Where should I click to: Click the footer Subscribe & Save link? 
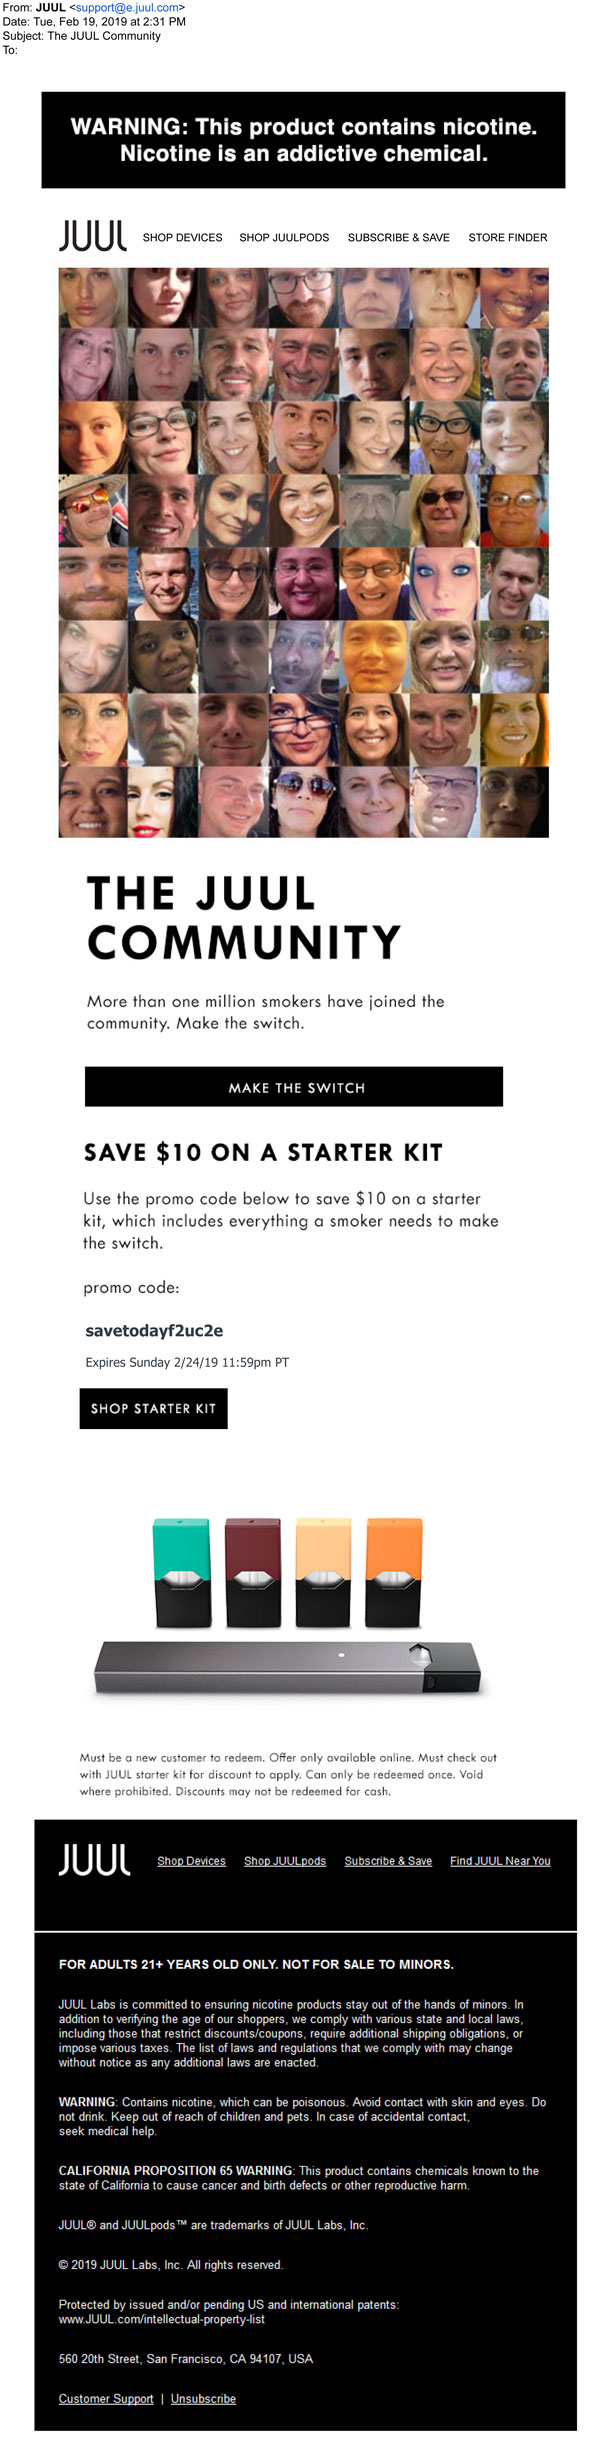tap(388, 1861)
